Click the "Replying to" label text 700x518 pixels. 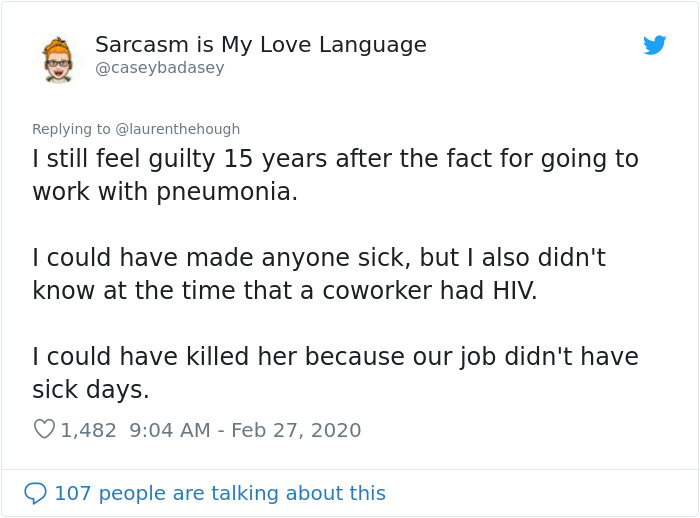pos(71,129)
